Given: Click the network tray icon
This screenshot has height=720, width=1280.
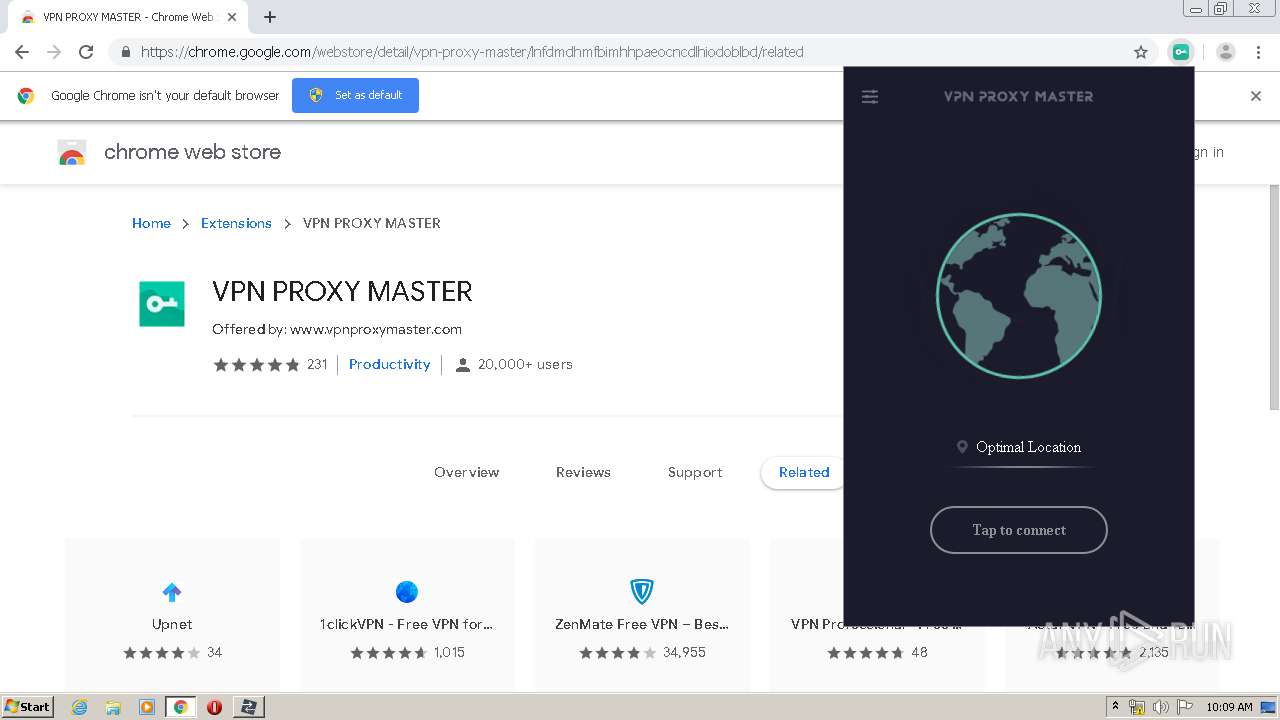Looking at the screenshot, I should [1137, 707].
